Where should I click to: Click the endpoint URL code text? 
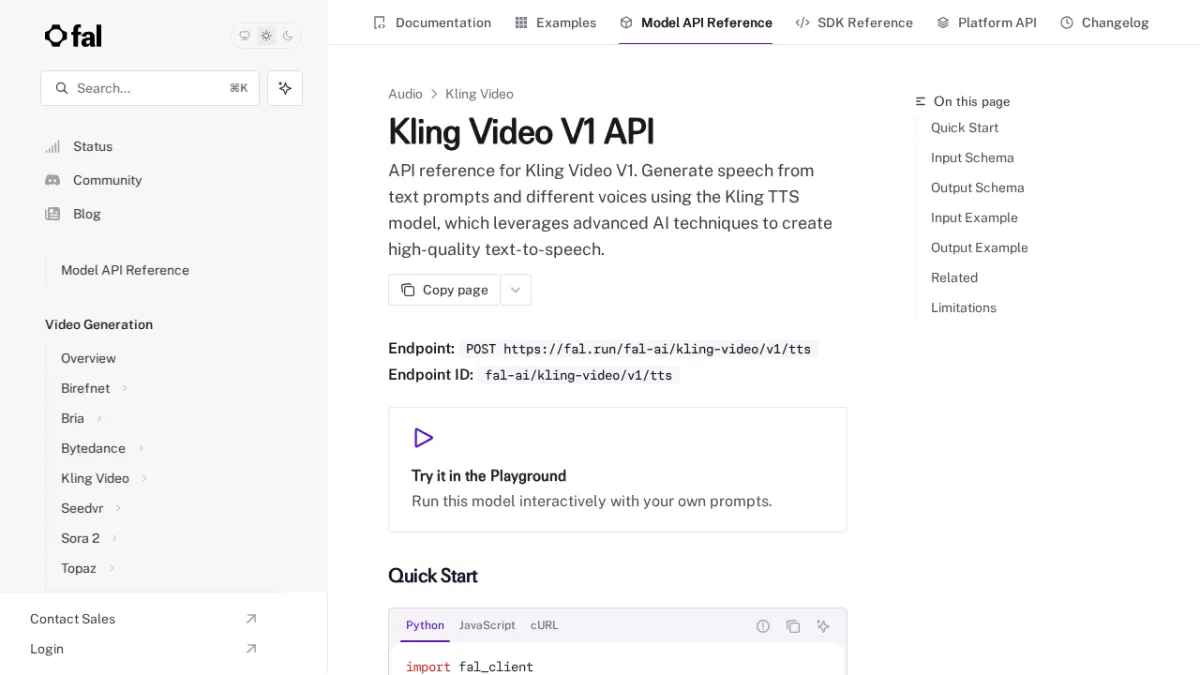pos(638,349)
